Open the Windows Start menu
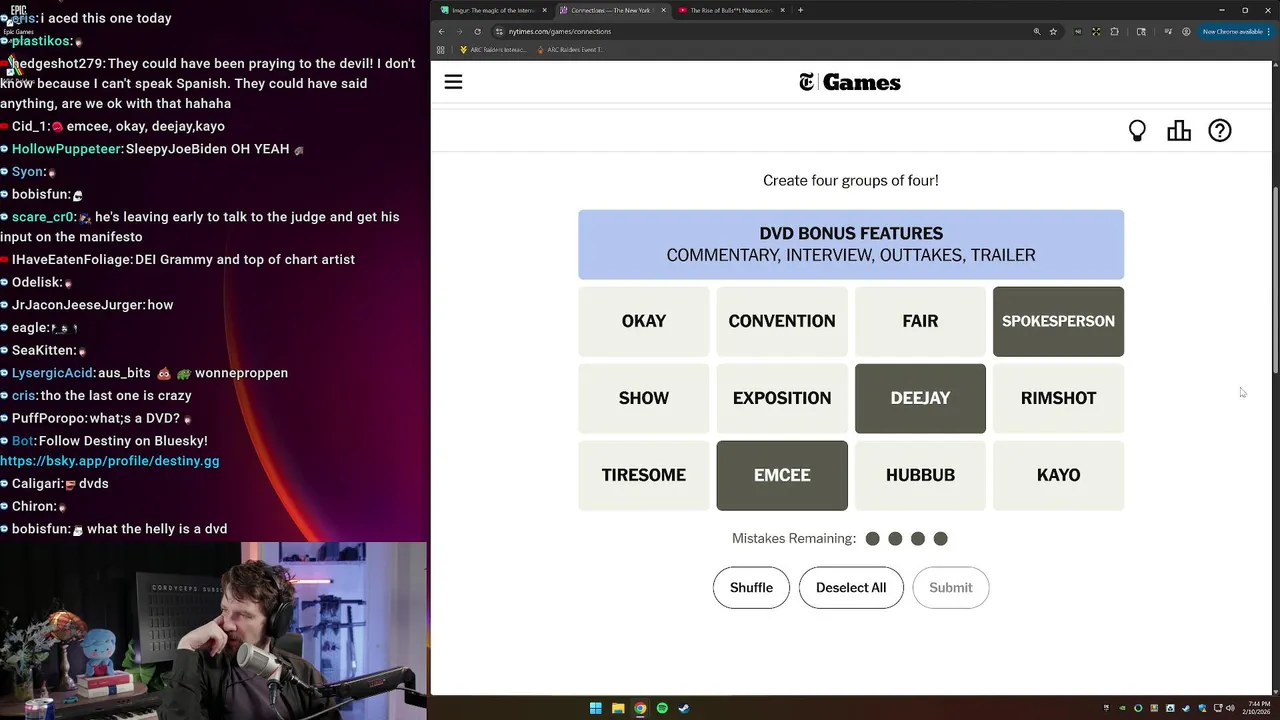This screenshot has height=720, width=1280. pyautogui.click(x=596, y=708)
